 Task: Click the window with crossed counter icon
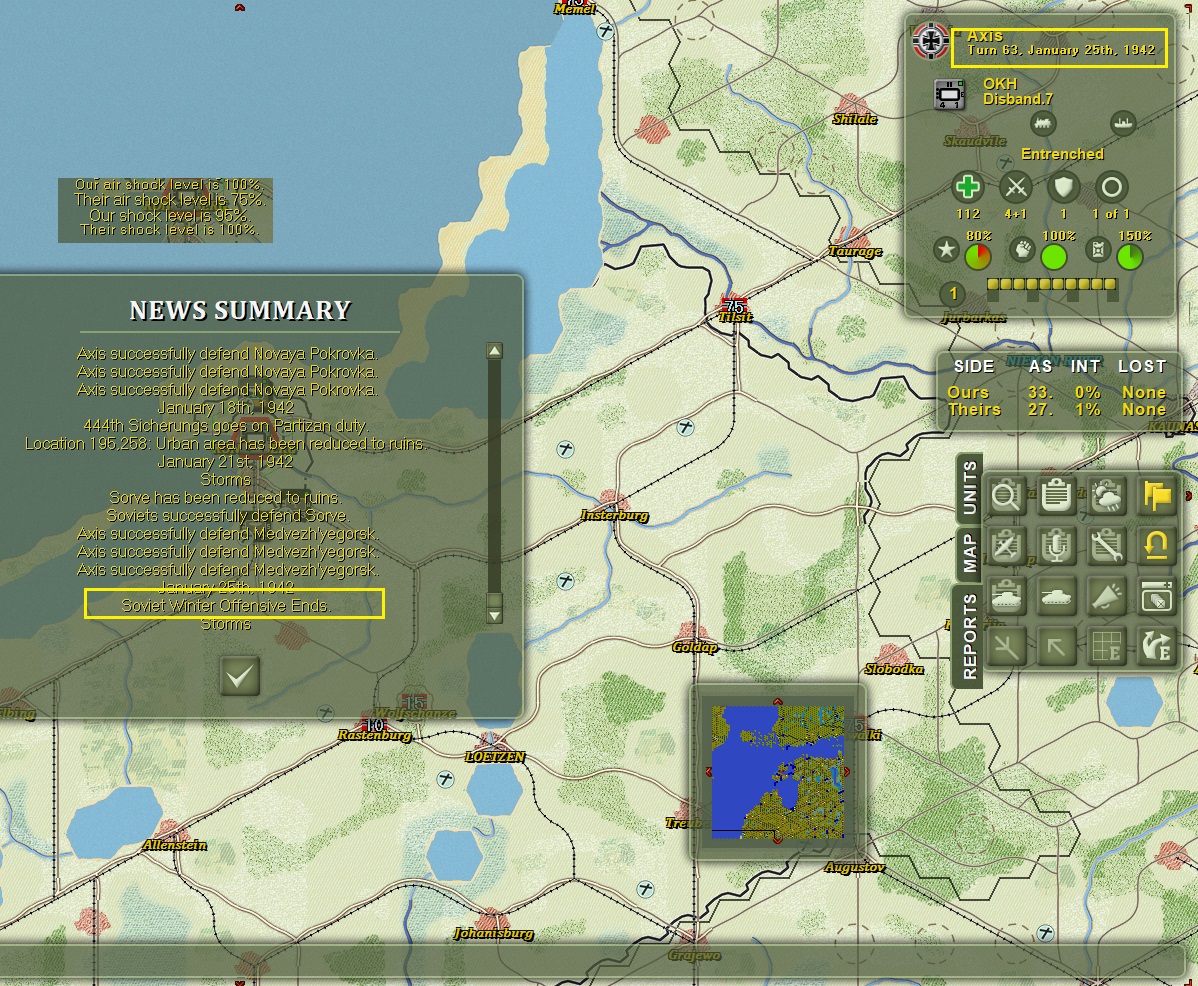coord(1157,596)
